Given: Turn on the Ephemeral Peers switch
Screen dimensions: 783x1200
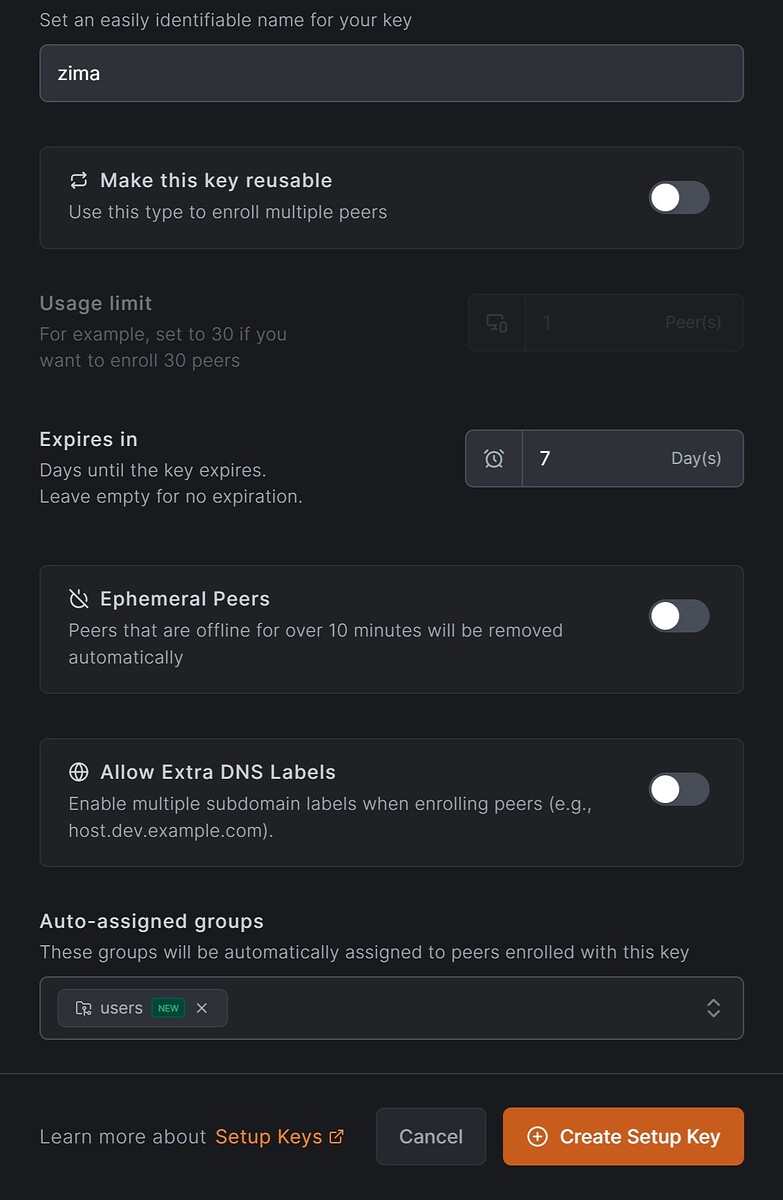Looking at the screenshot, I should click(x=678, y=616).
